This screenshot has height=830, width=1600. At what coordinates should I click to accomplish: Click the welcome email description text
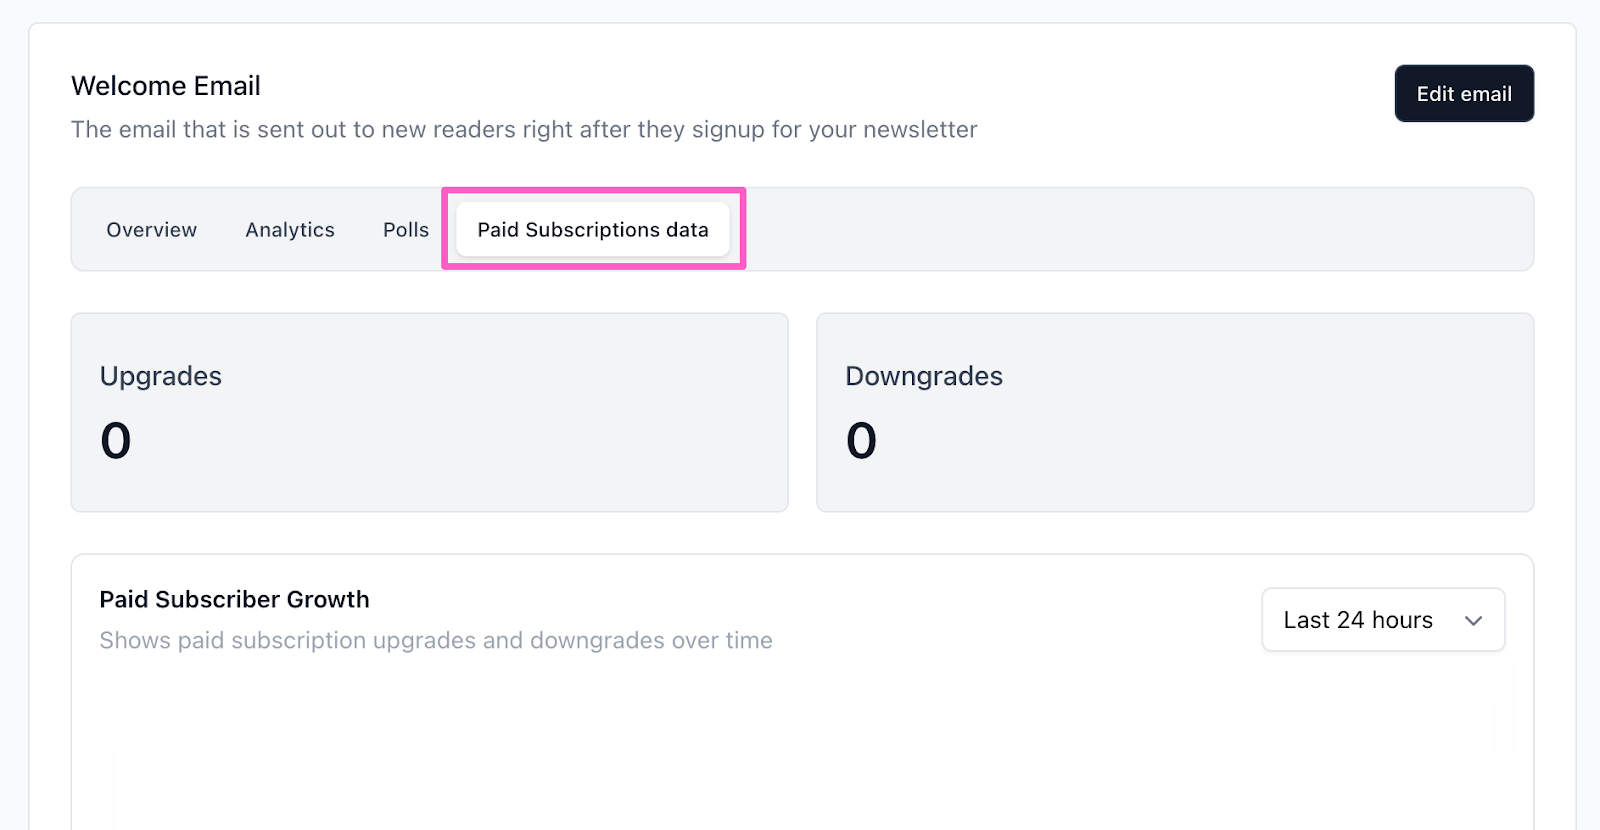[524, 130]
